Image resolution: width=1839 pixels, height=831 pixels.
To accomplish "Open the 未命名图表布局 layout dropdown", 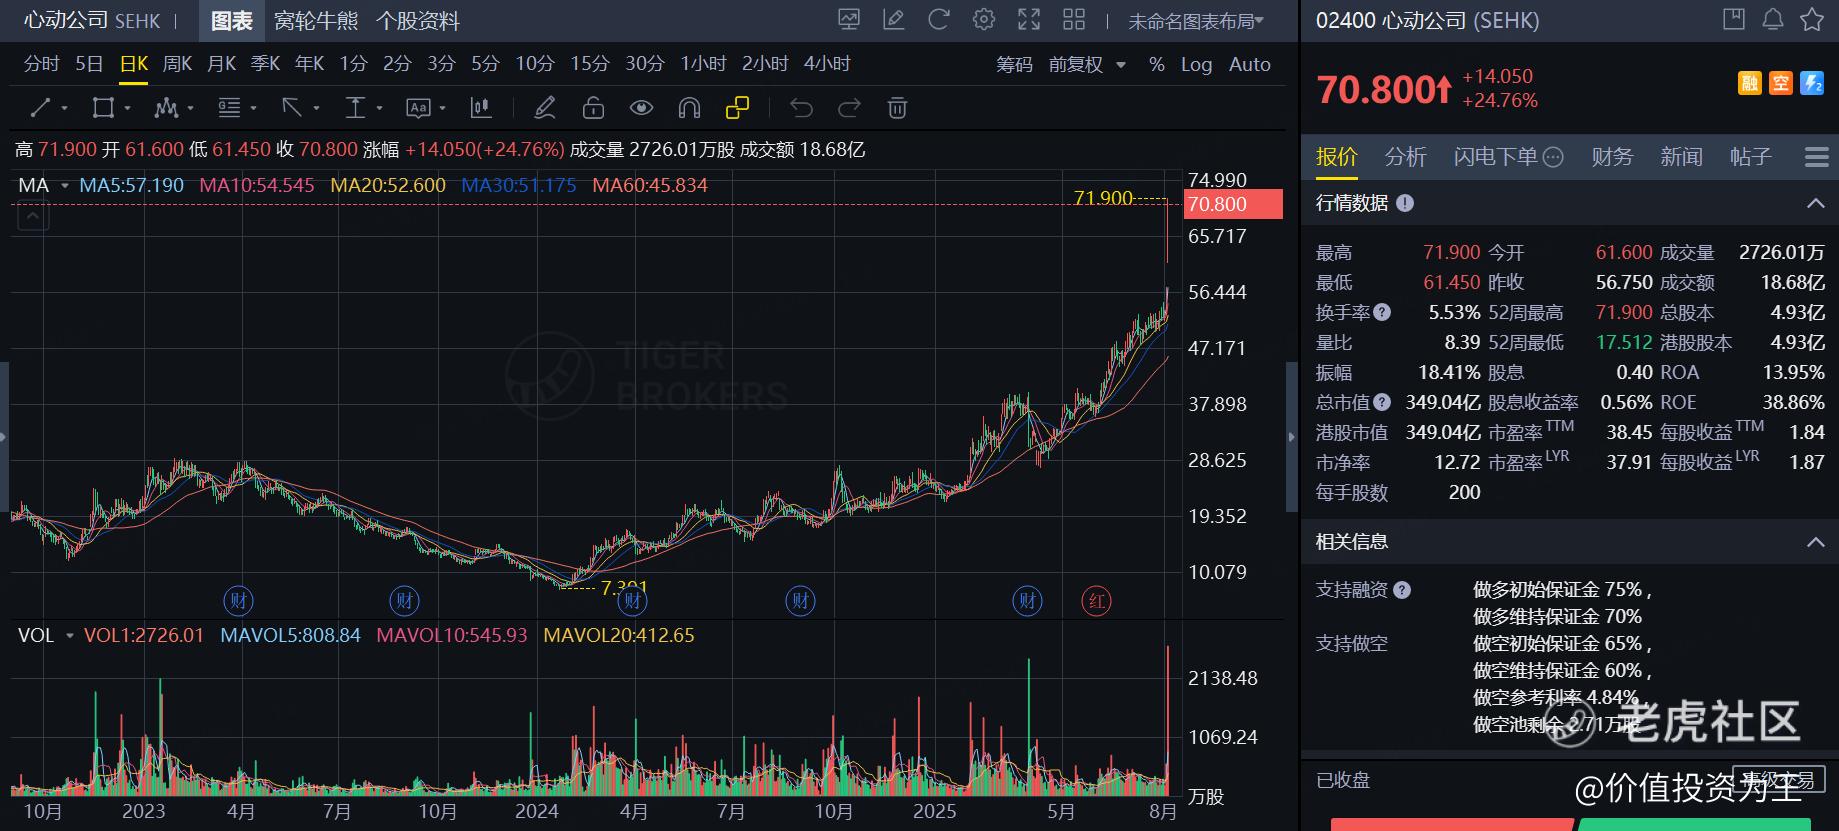I will 1196,19.
